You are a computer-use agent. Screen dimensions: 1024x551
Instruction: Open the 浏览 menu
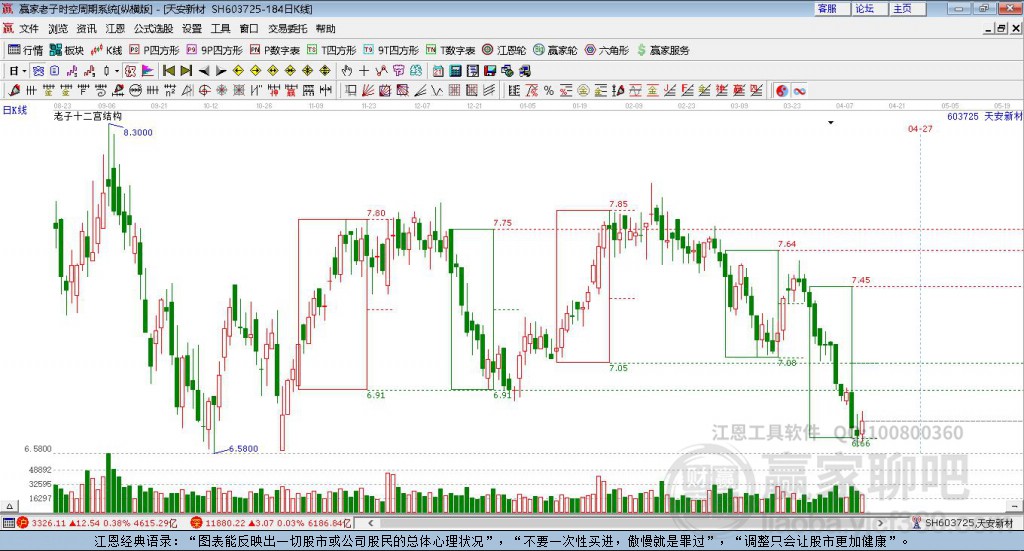(57, 29)
